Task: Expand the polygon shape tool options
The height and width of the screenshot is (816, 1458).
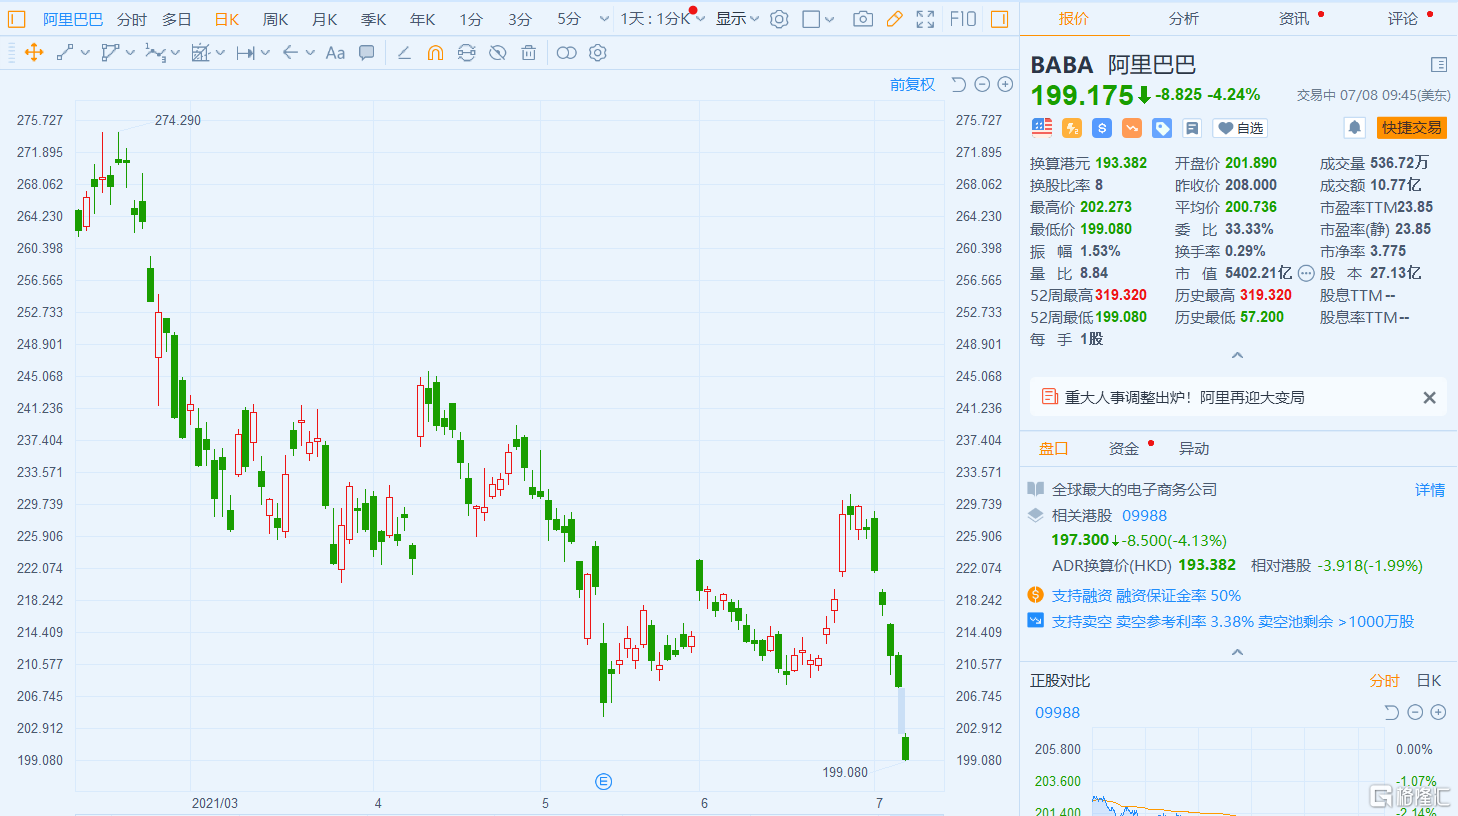Action: 130,53
